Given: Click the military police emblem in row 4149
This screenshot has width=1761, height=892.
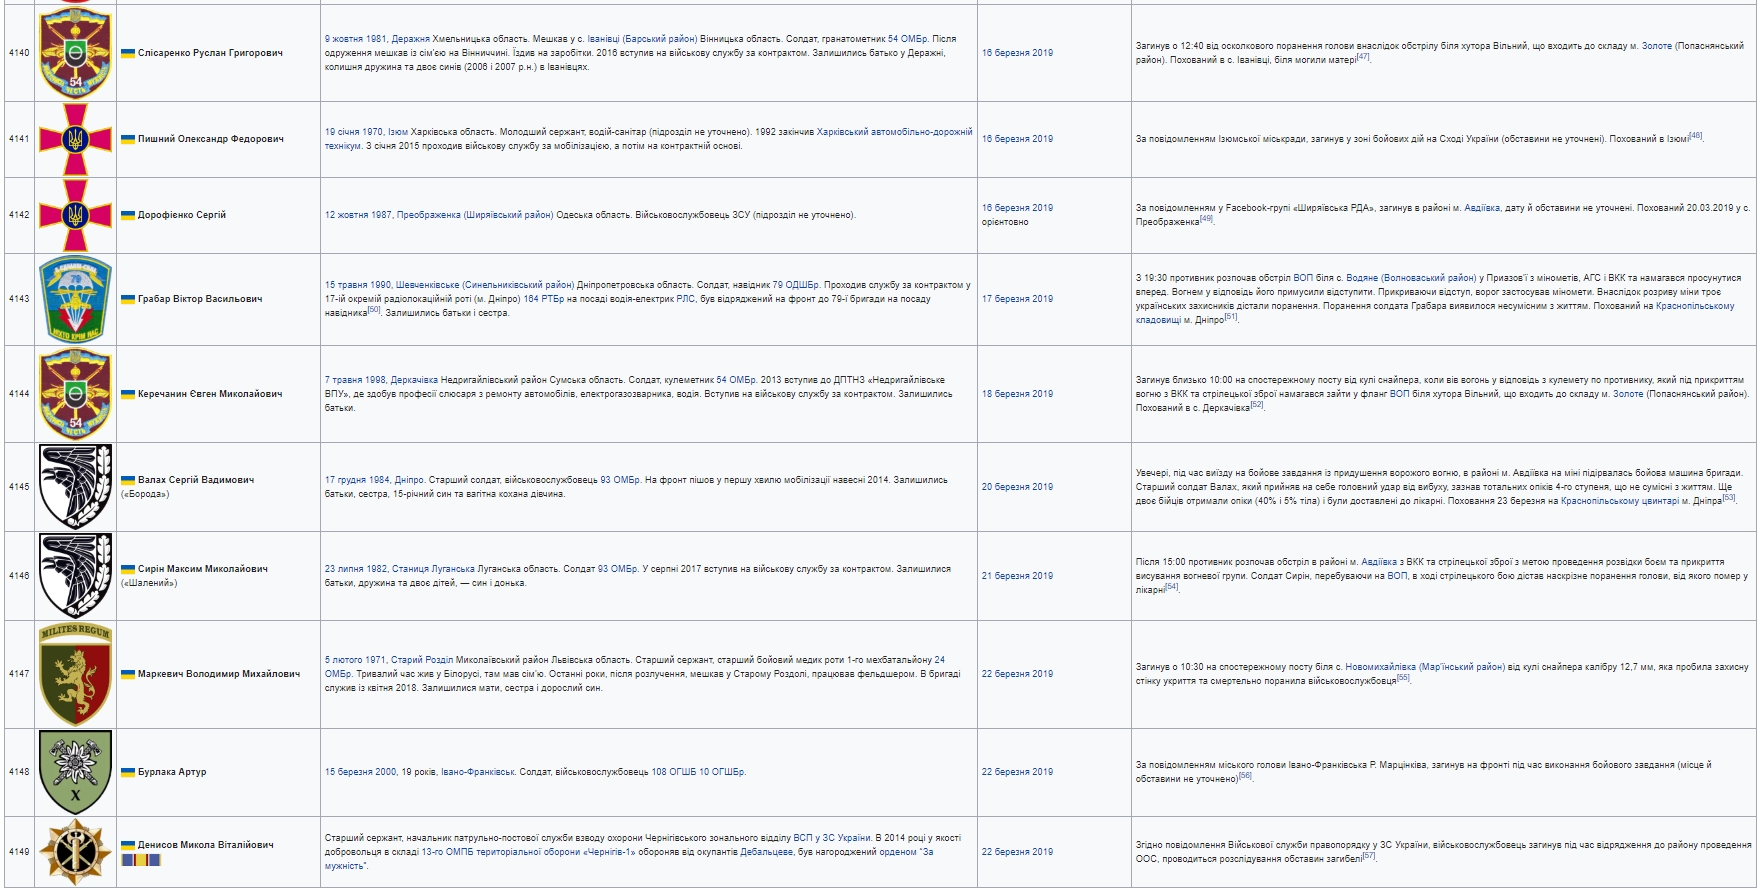Looking at the screenshot, I should 75,852.
